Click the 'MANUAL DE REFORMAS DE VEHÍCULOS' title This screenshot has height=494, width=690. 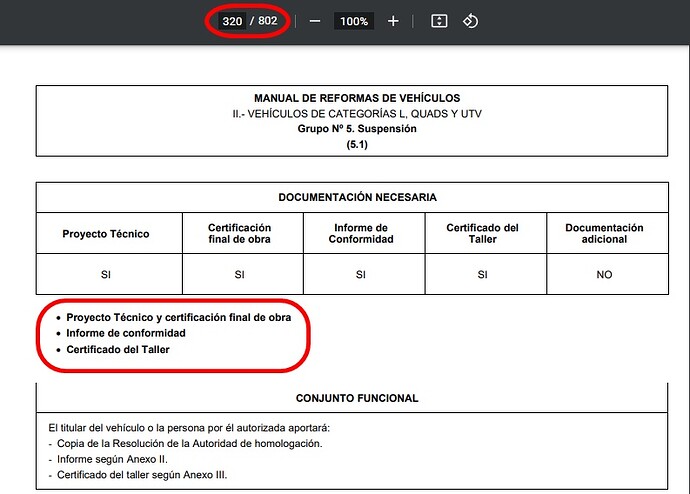pos(357,98)
